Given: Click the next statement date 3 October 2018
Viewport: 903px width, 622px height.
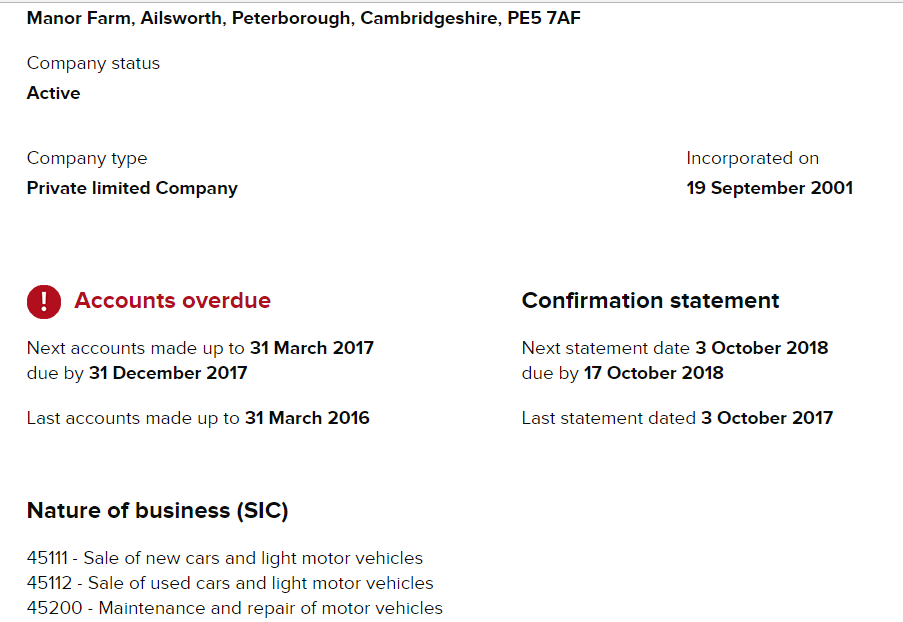Looking at the screenshot, I should 762,348.
